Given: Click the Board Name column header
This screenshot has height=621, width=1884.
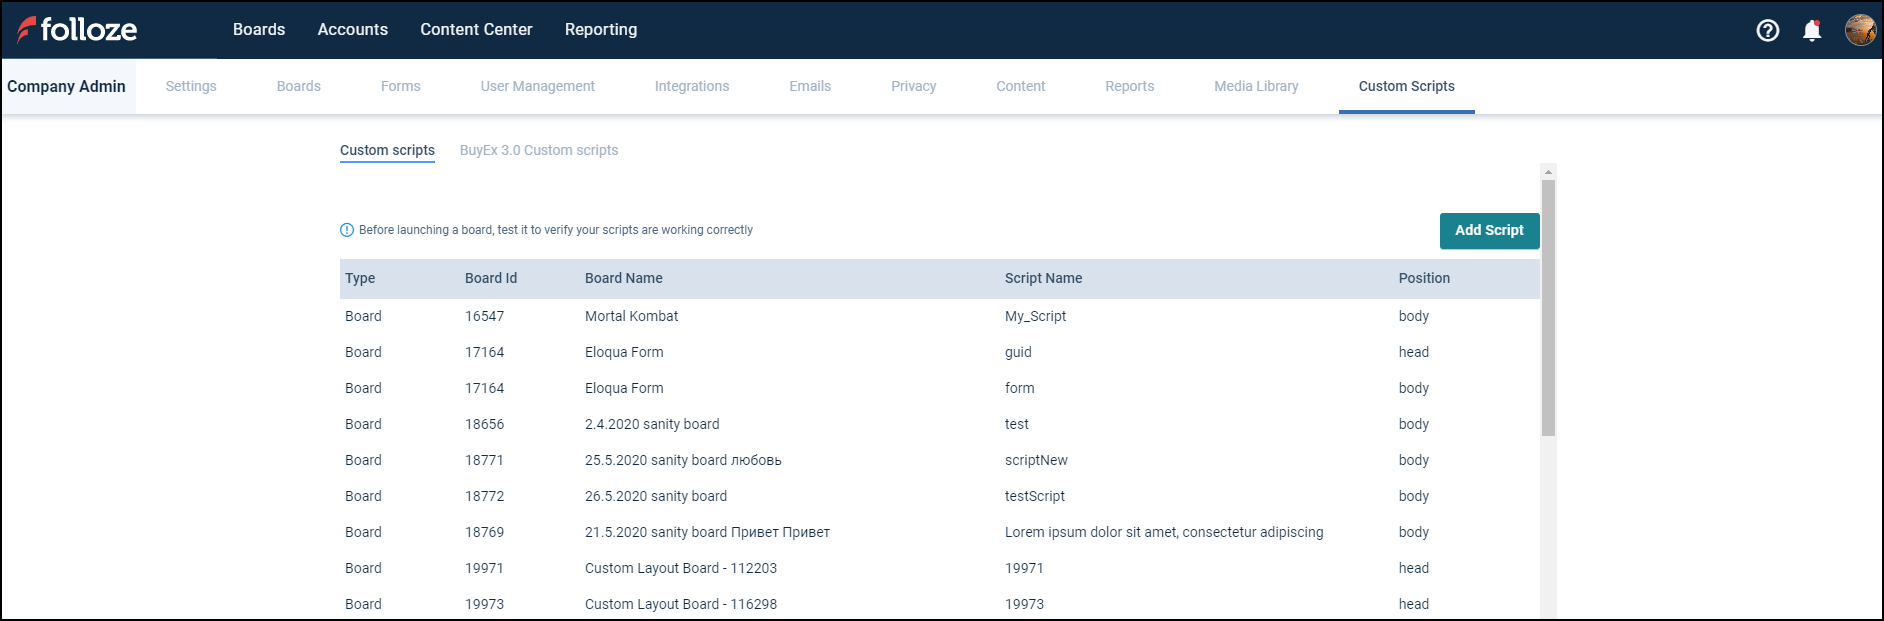Looking at the screenshot, I should pyautogui.click(x=624, y=278).
